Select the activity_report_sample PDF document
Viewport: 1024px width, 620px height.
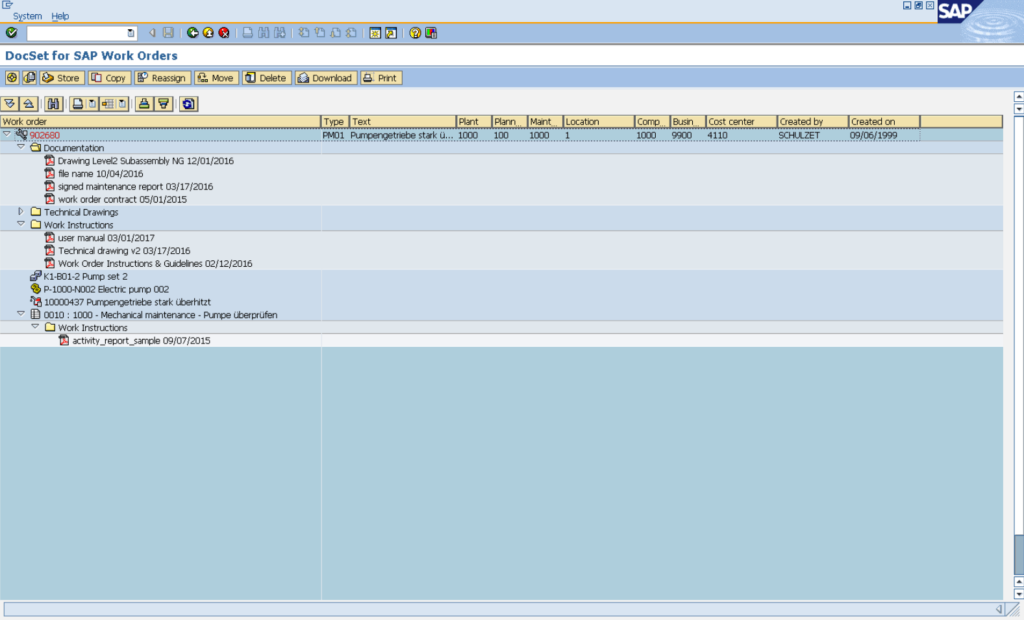140,340
